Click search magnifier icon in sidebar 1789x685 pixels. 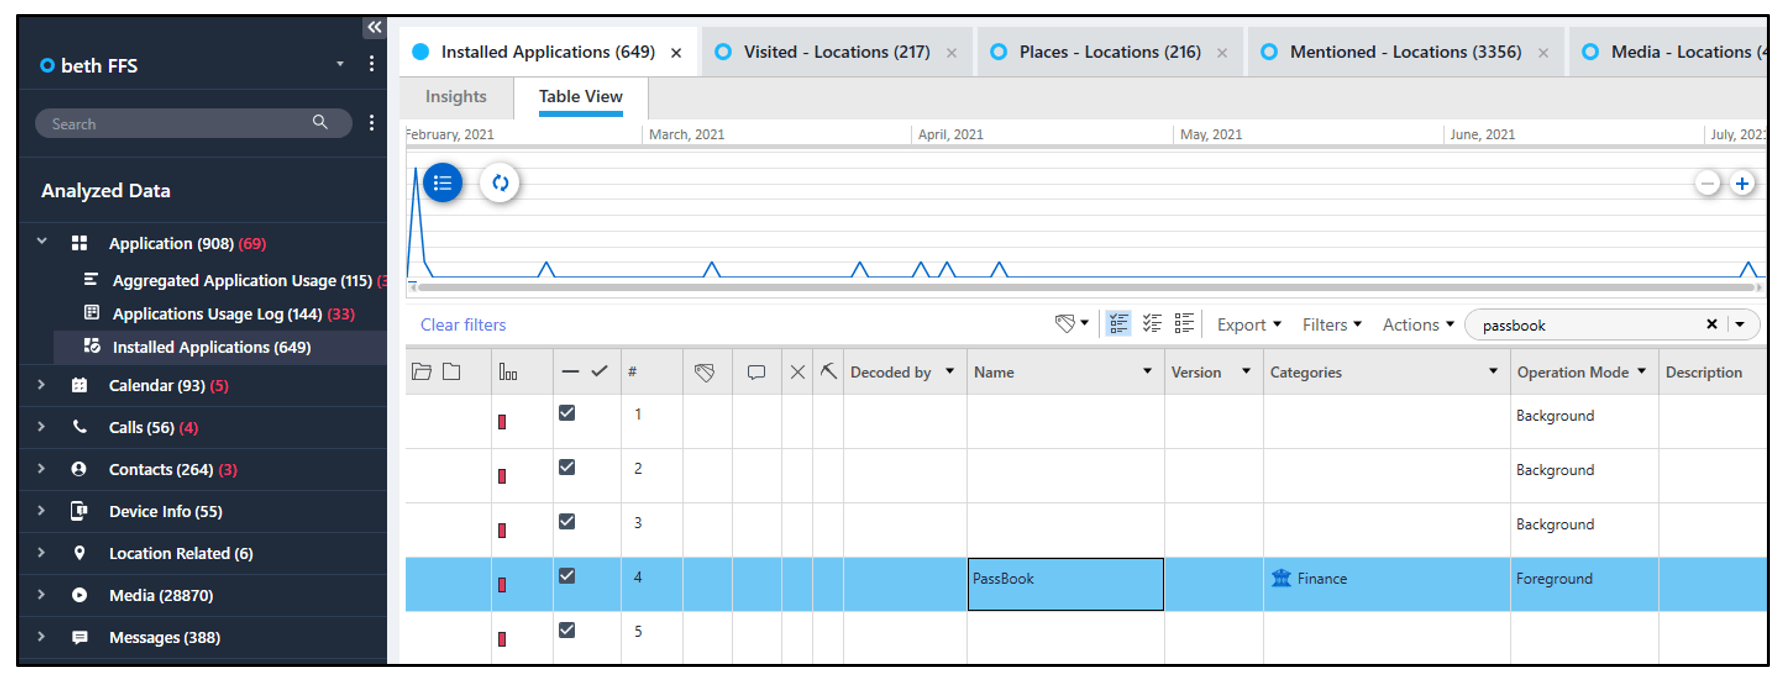[x=320, y=122]
